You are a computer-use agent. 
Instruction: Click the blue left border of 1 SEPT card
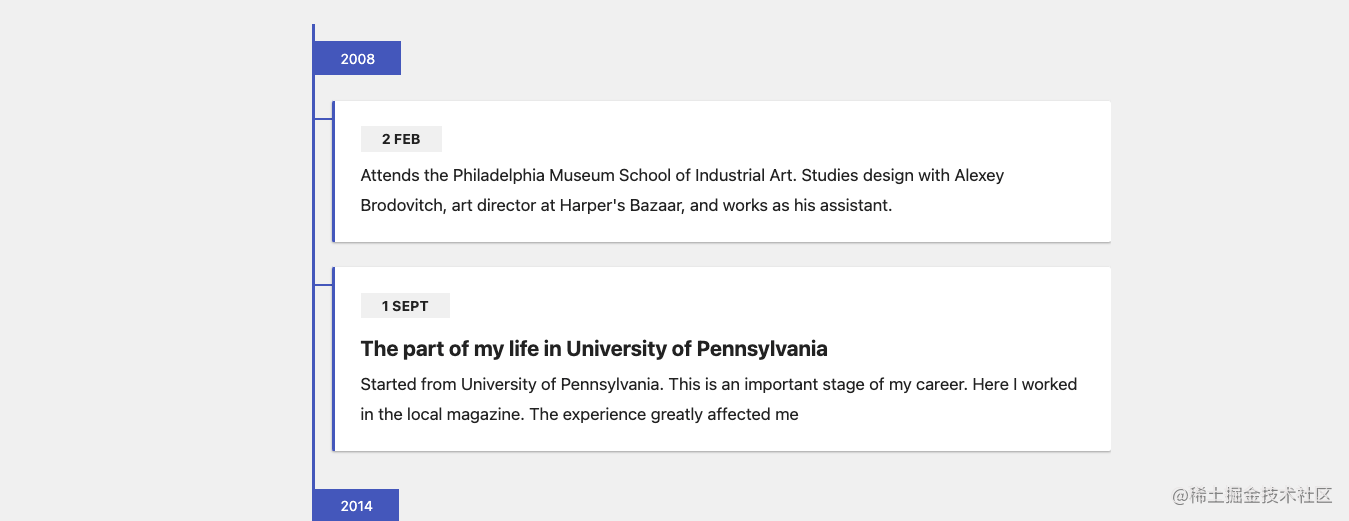click(x=334, y=359)
